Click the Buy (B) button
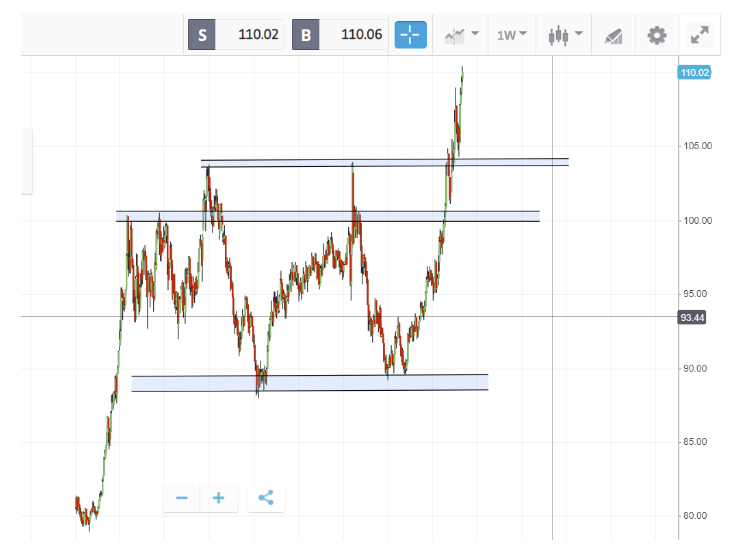 point(306,35)
